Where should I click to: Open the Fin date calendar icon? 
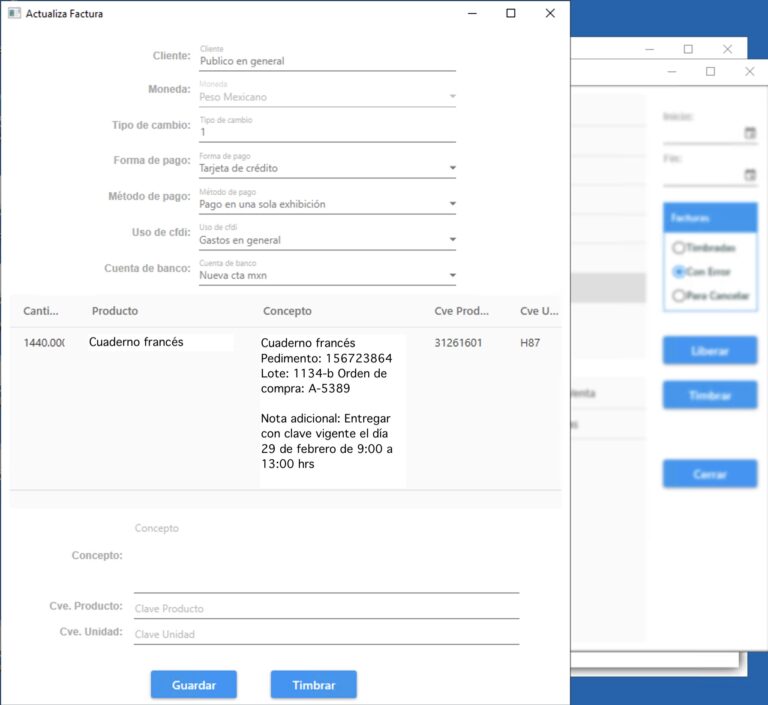pyautogui.click(x=750, y=174)
